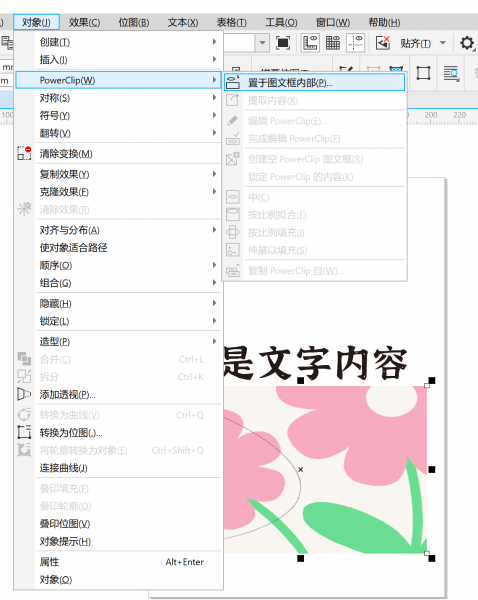This screenshot has height=600, width=478.
Task: Expand the 对齐与分布(A) submenu
Action: click(x=118, y=230)
